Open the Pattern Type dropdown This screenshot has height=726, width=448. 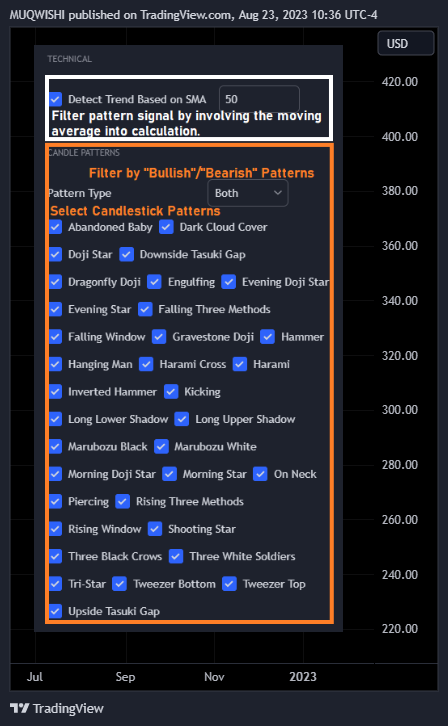click(x=248, y=193)
